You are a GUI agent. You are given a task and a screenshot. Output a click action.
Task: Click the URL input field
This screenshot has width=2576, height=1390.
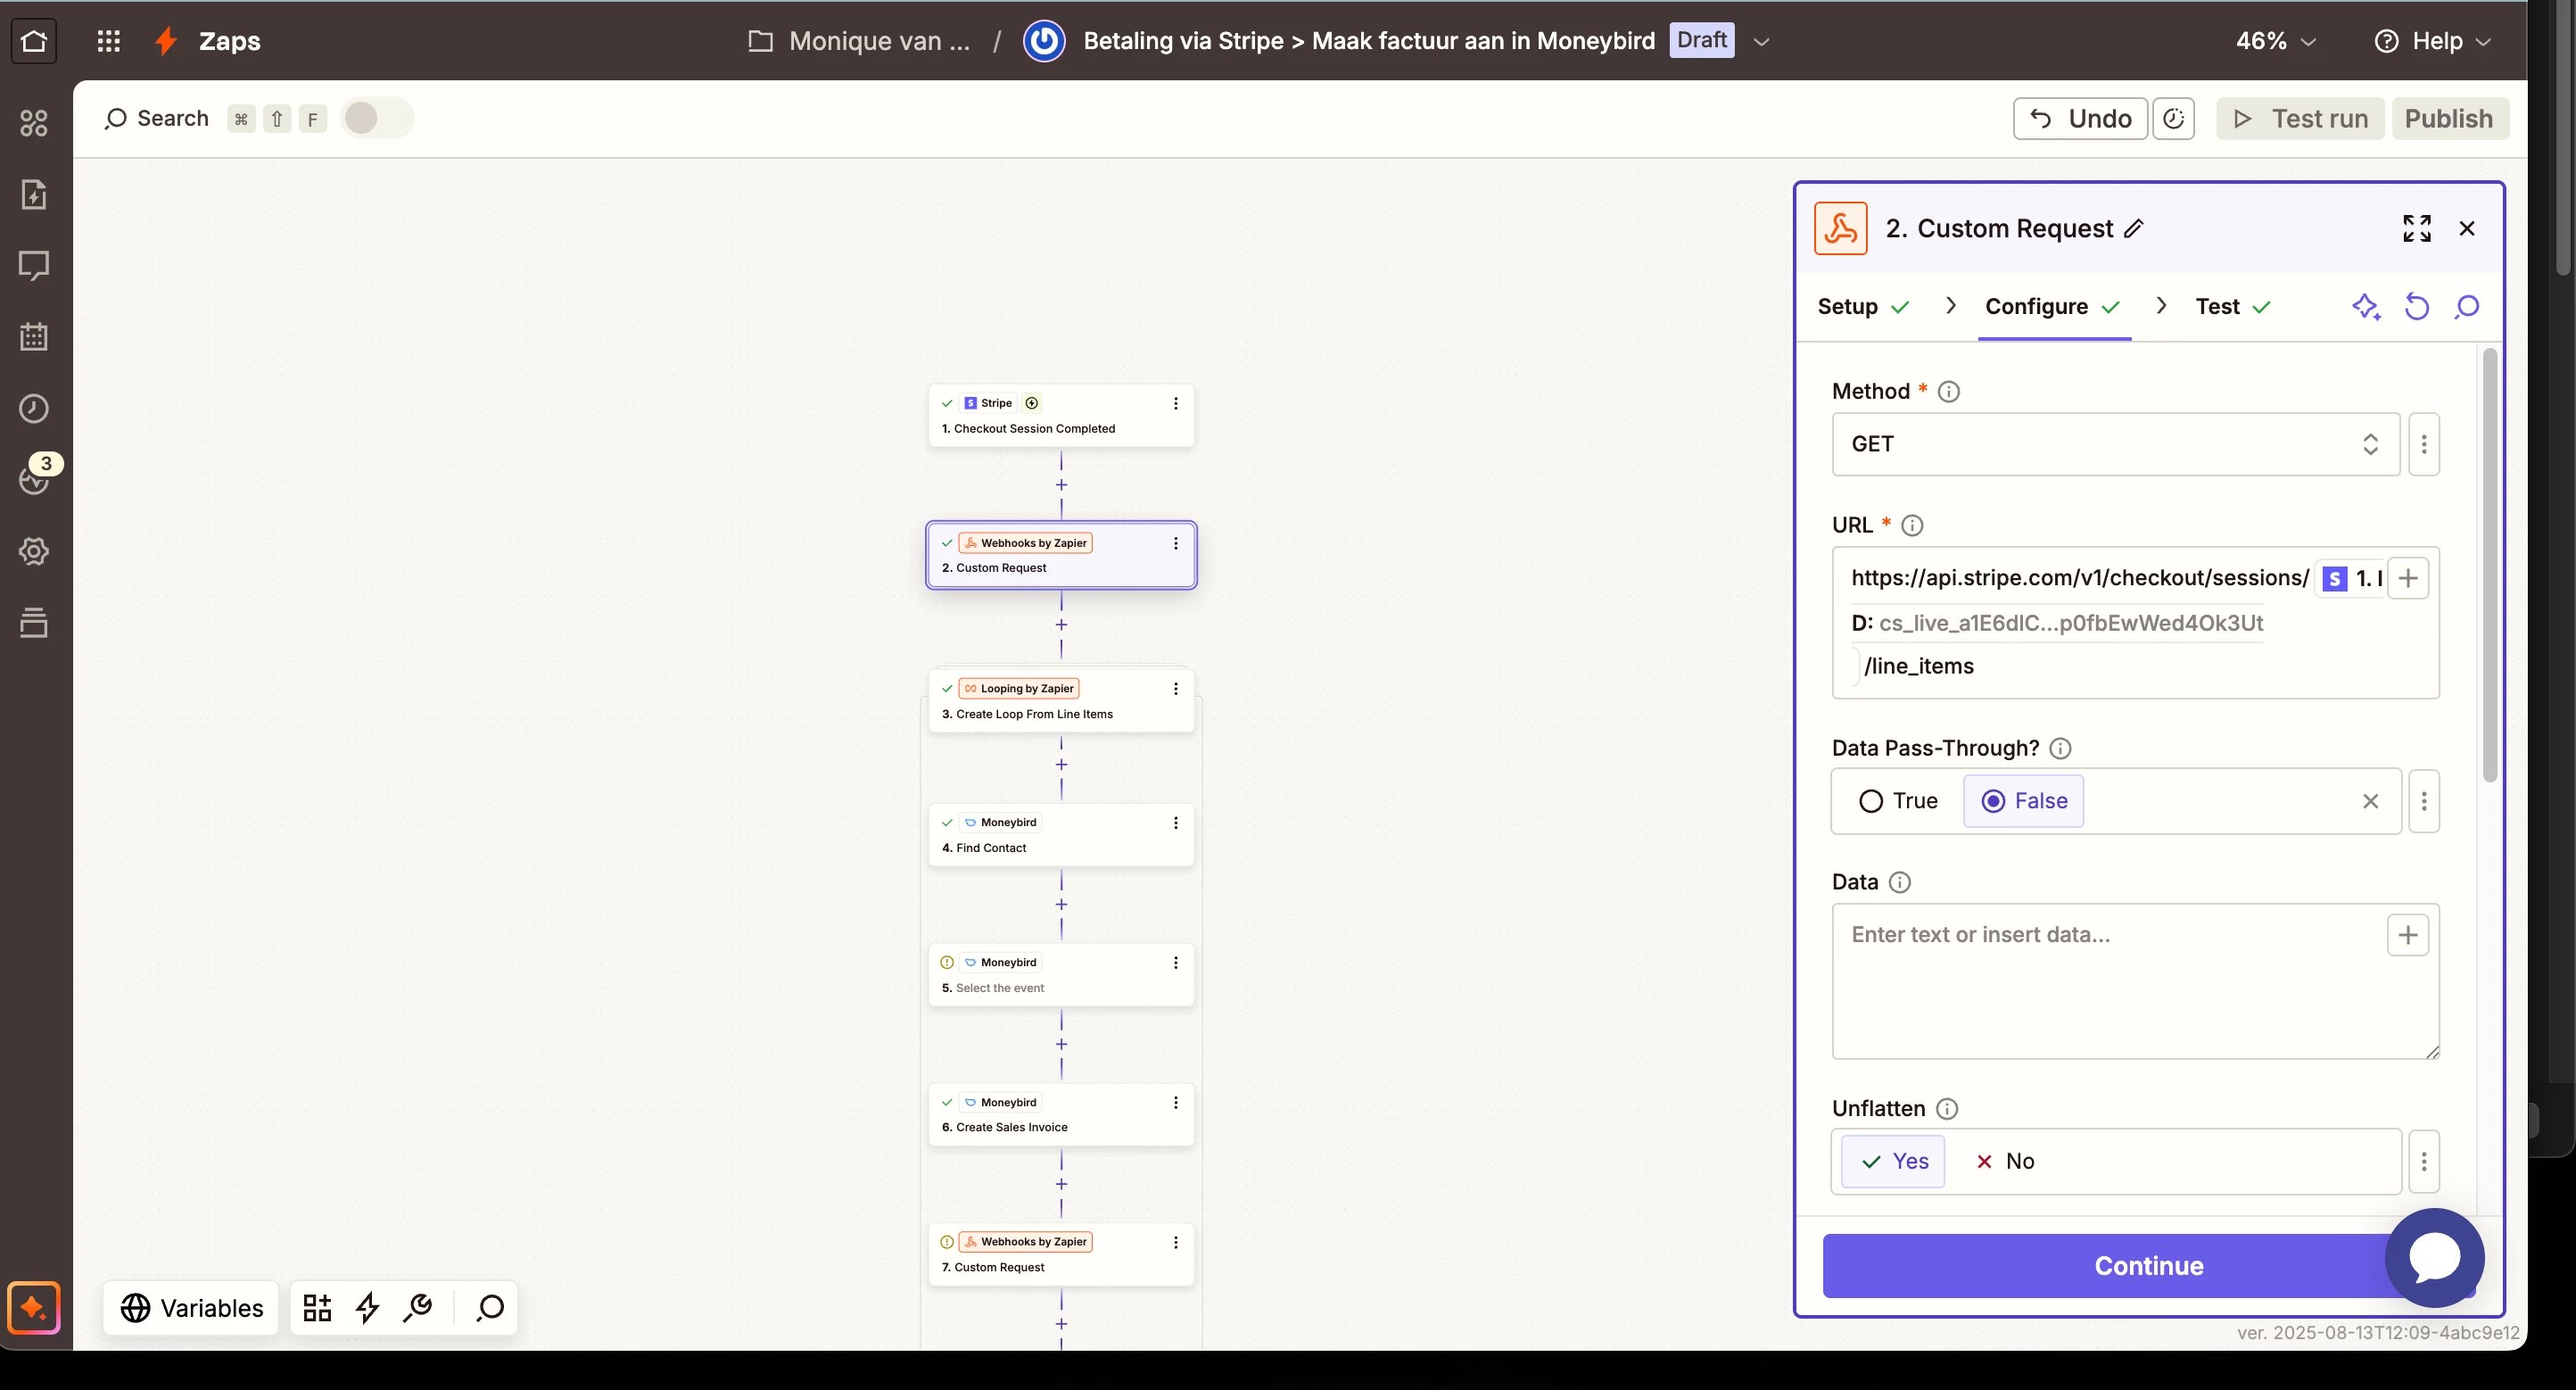coord(2135,622)
